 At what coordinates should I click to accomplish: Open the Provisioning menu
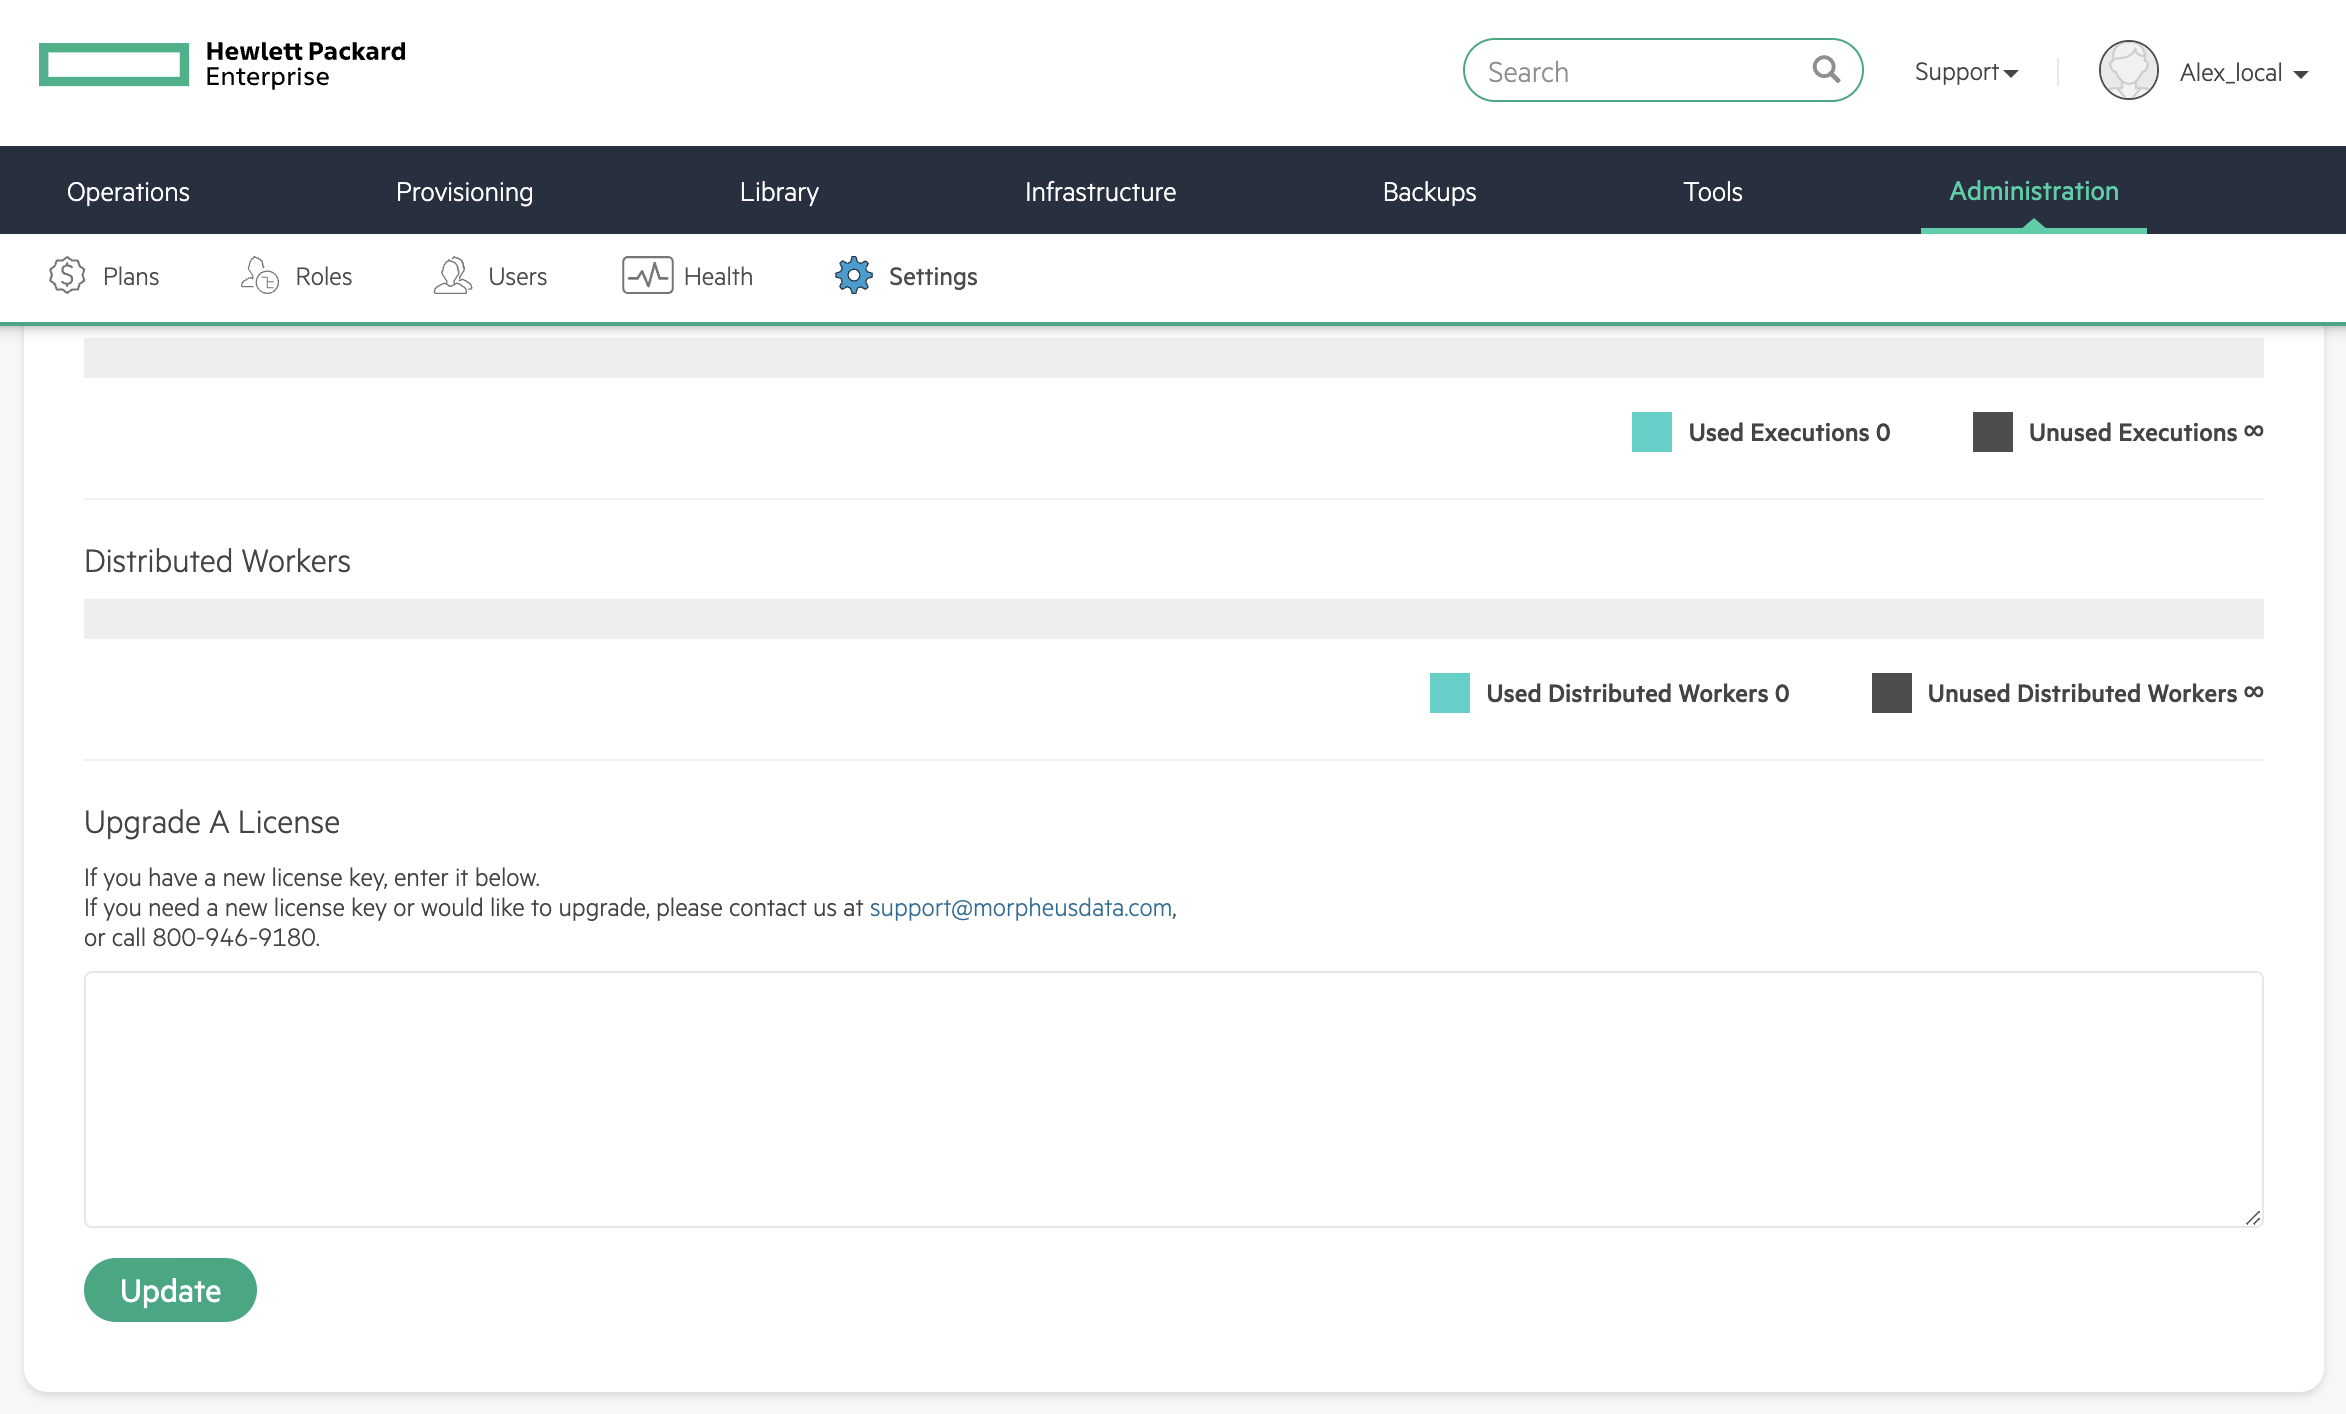click(464, 191)
